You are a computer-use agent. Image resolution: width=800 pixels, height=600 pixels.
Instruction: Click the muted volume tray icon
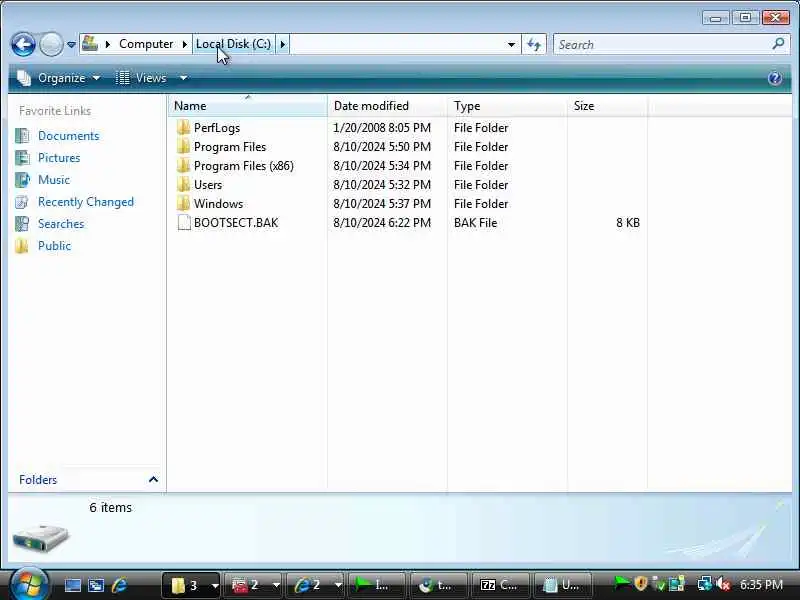(x=723, y=583)
